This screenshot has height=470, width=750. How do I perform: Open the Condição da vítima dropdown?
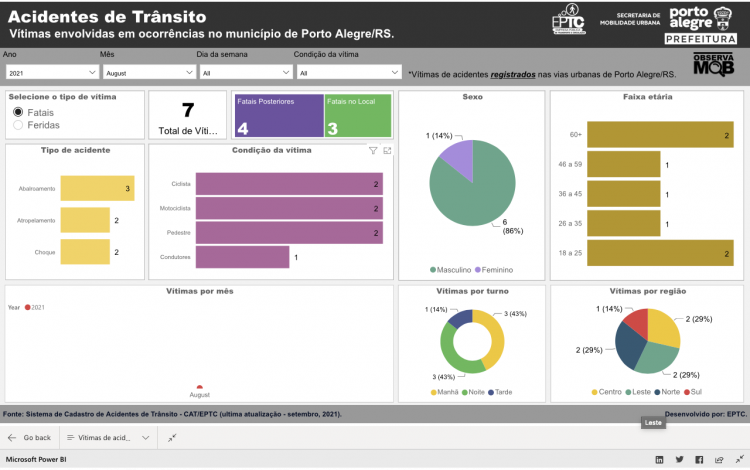point(349,73)
